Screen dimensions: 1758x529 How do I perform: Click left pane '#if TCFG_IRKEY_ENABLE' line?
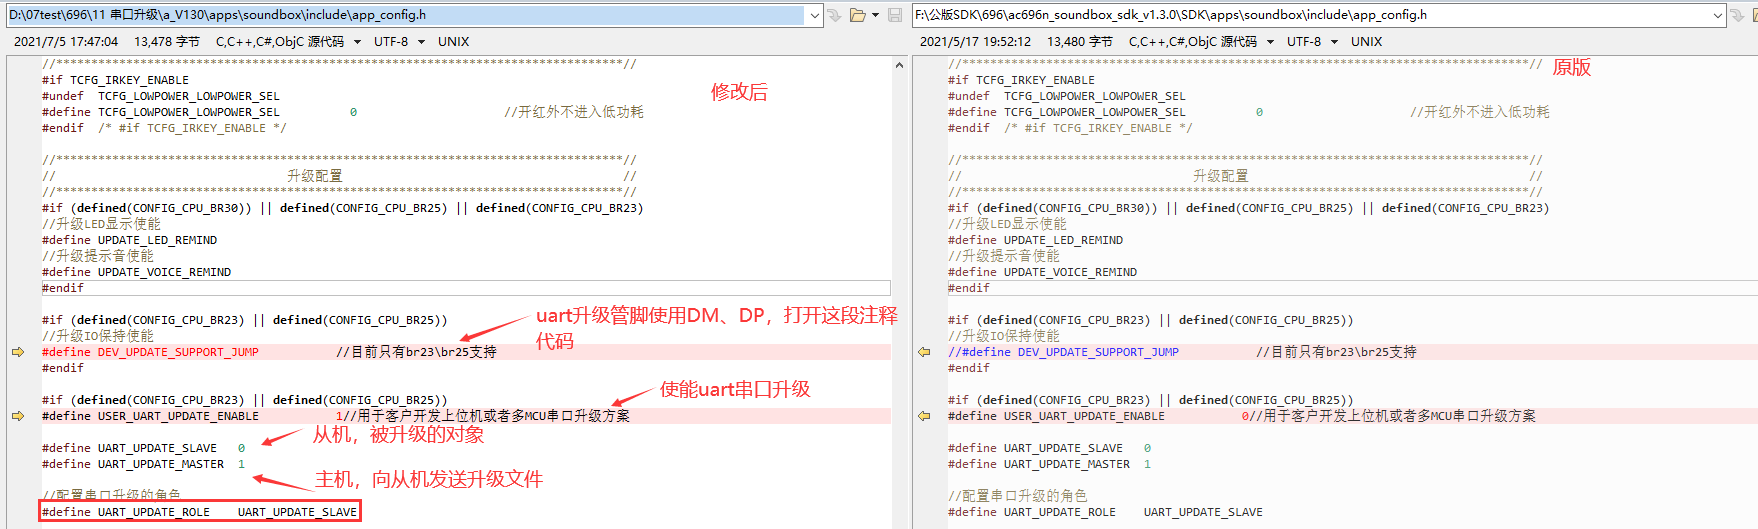tap(115, 80)
